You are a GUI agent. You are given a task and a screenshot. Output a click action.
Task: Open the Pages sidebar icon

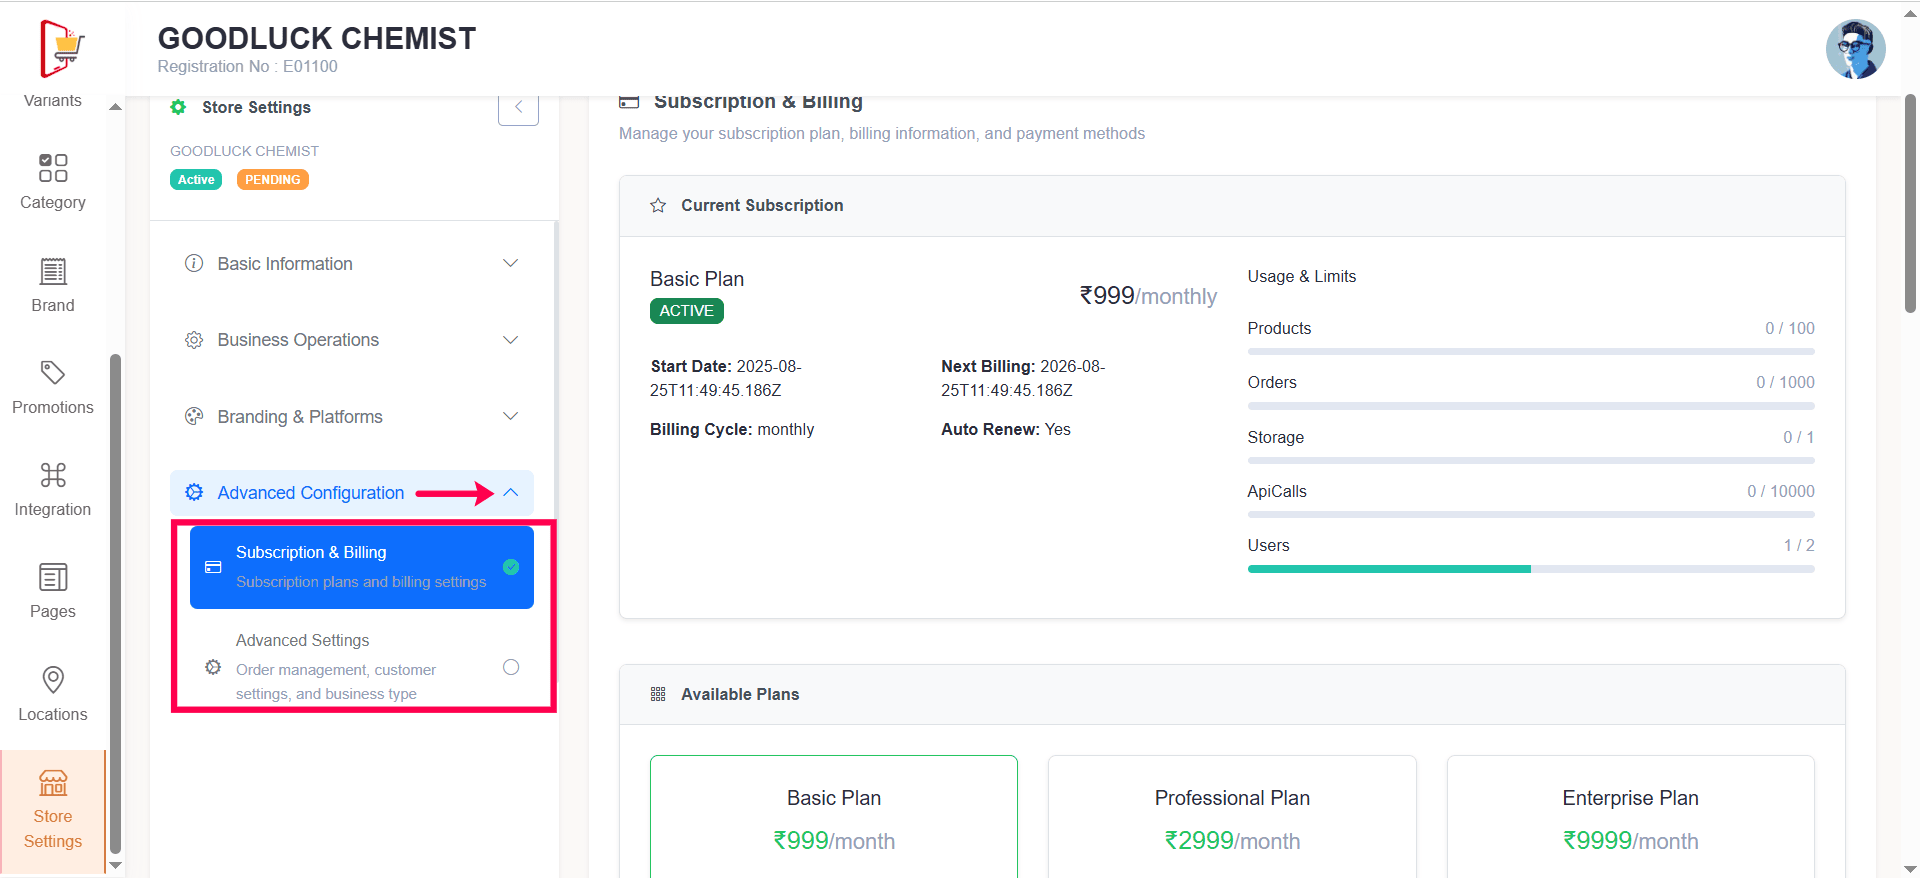(x=53, y=578)
